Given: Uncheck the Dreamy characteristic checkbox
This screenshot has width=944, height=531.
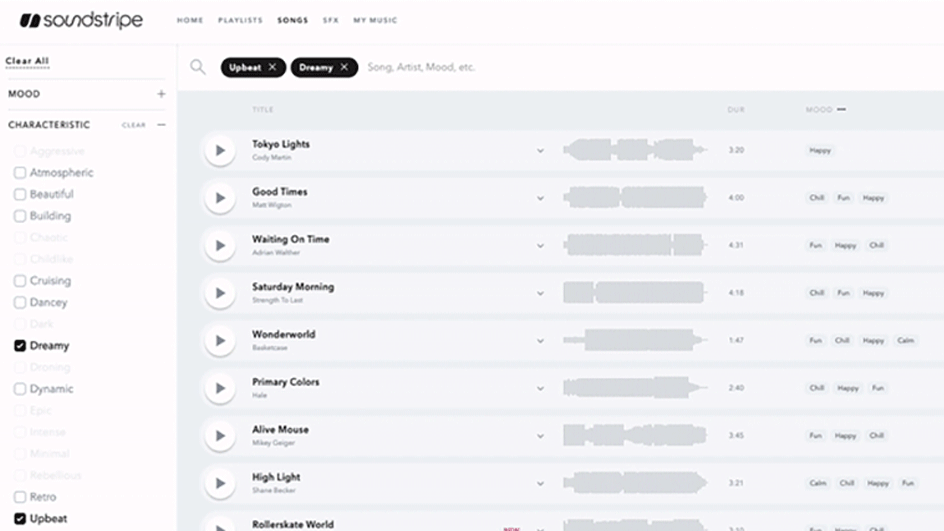Looking at the screenshot, I should tap(20, 346).
